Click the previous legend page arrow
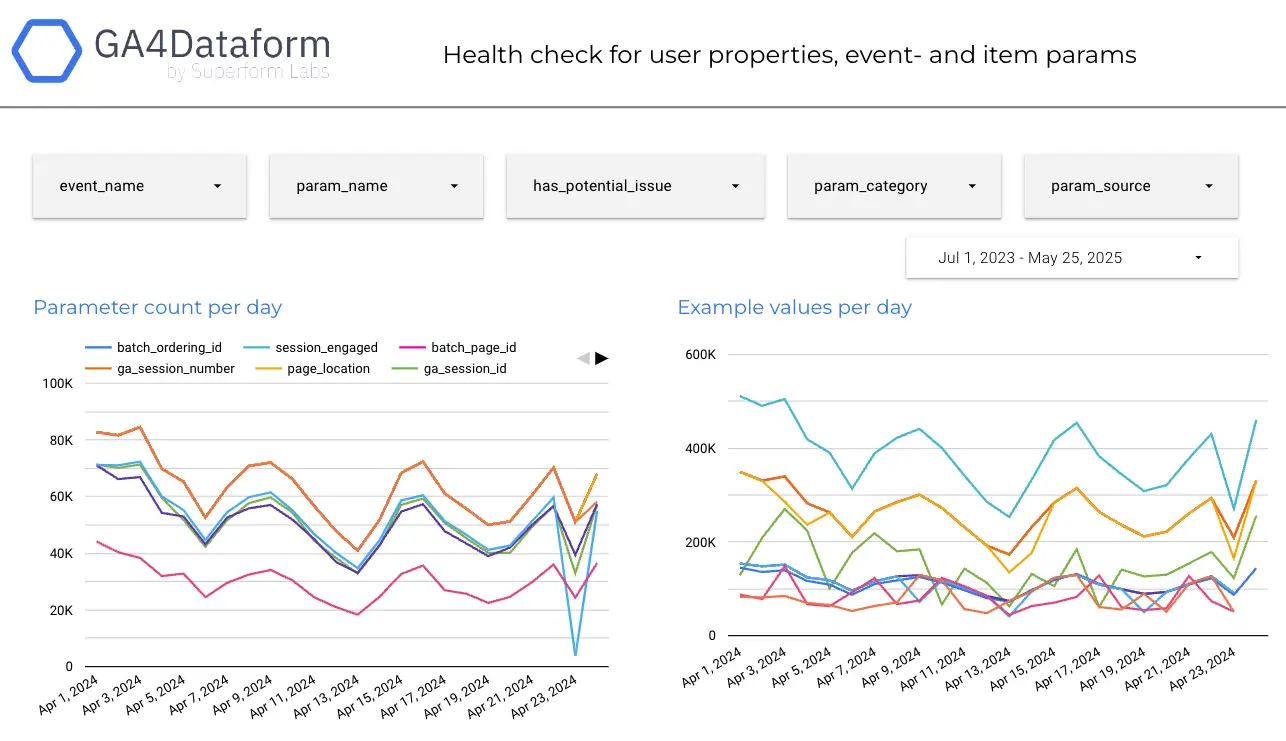The width and height of the screenshot is (1286, 741). (583, 358)
